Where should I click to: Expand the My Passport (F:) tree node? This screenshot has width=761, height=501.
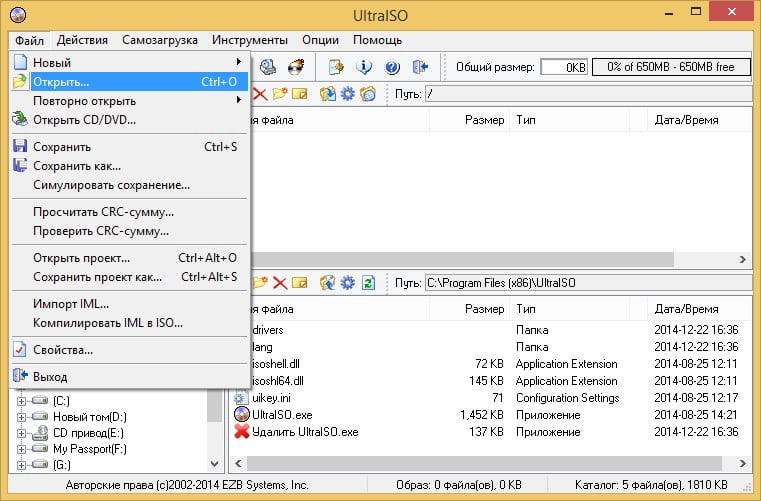[x=22, y=449]
